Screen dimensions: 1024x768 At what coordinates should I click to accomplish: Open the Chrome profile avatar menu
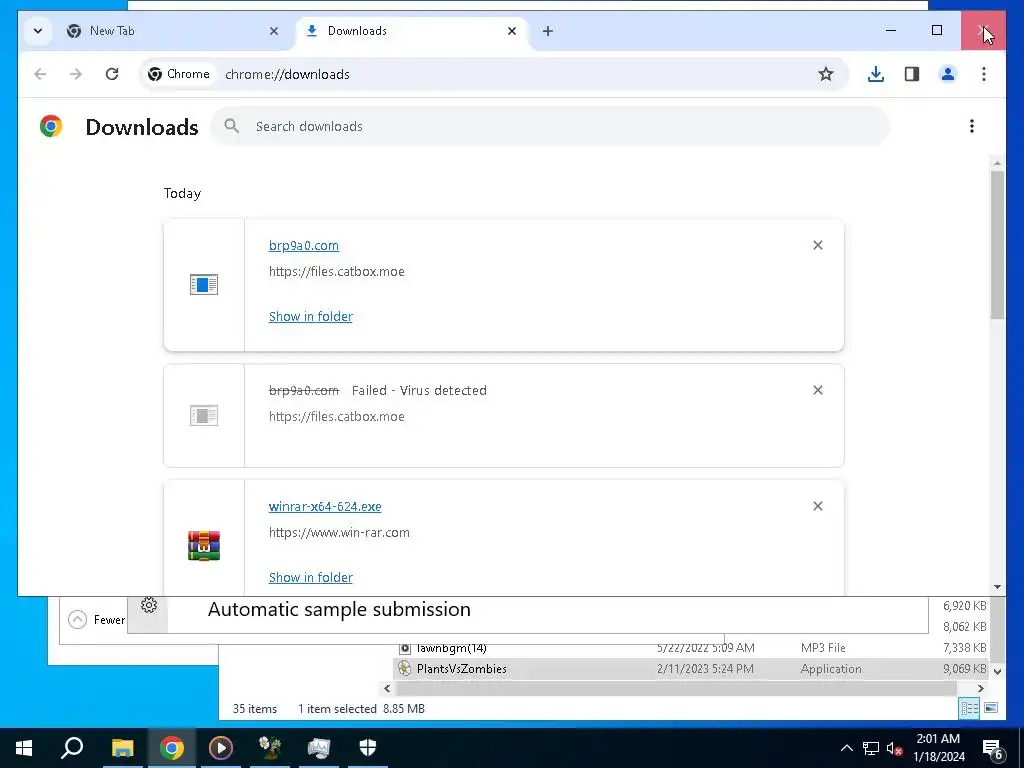coord(948,74)
